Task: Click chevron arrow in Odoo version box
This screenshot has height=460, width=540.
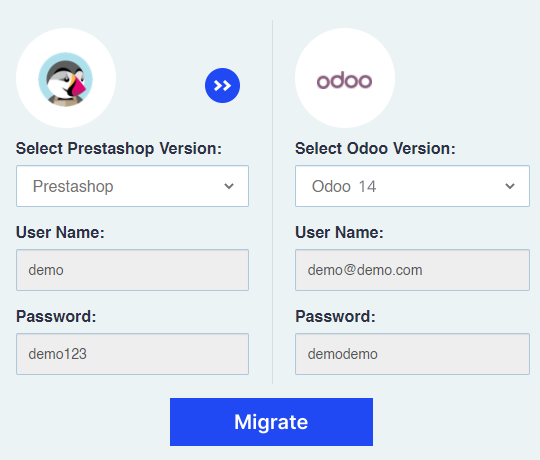Action: (510, 186)
